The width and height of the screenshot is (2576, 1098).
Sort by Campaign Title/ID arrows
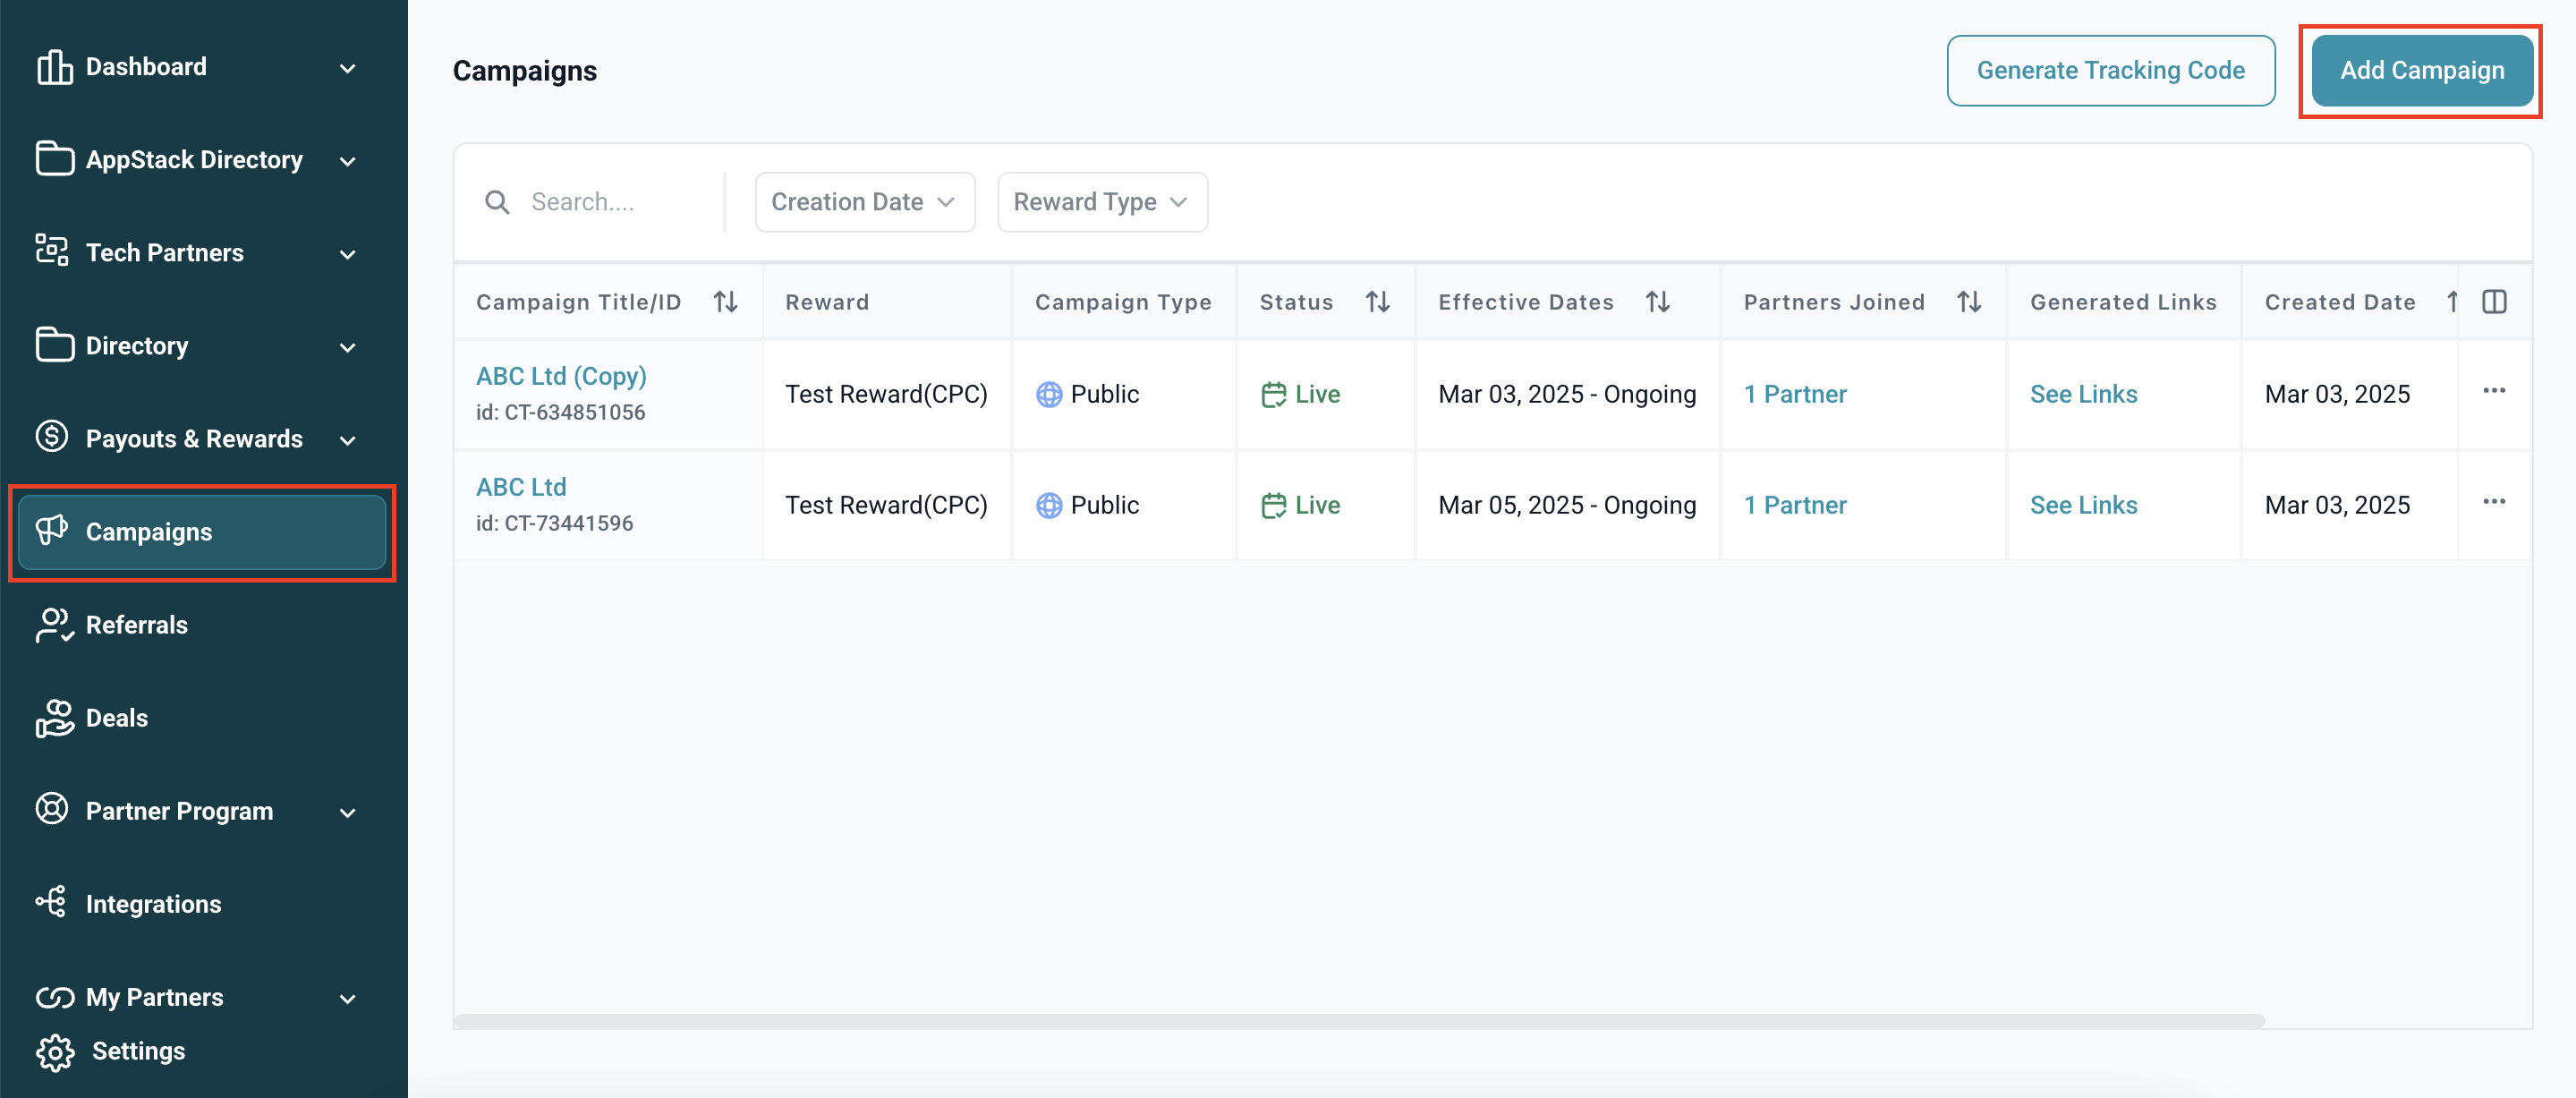pos(726,302)
